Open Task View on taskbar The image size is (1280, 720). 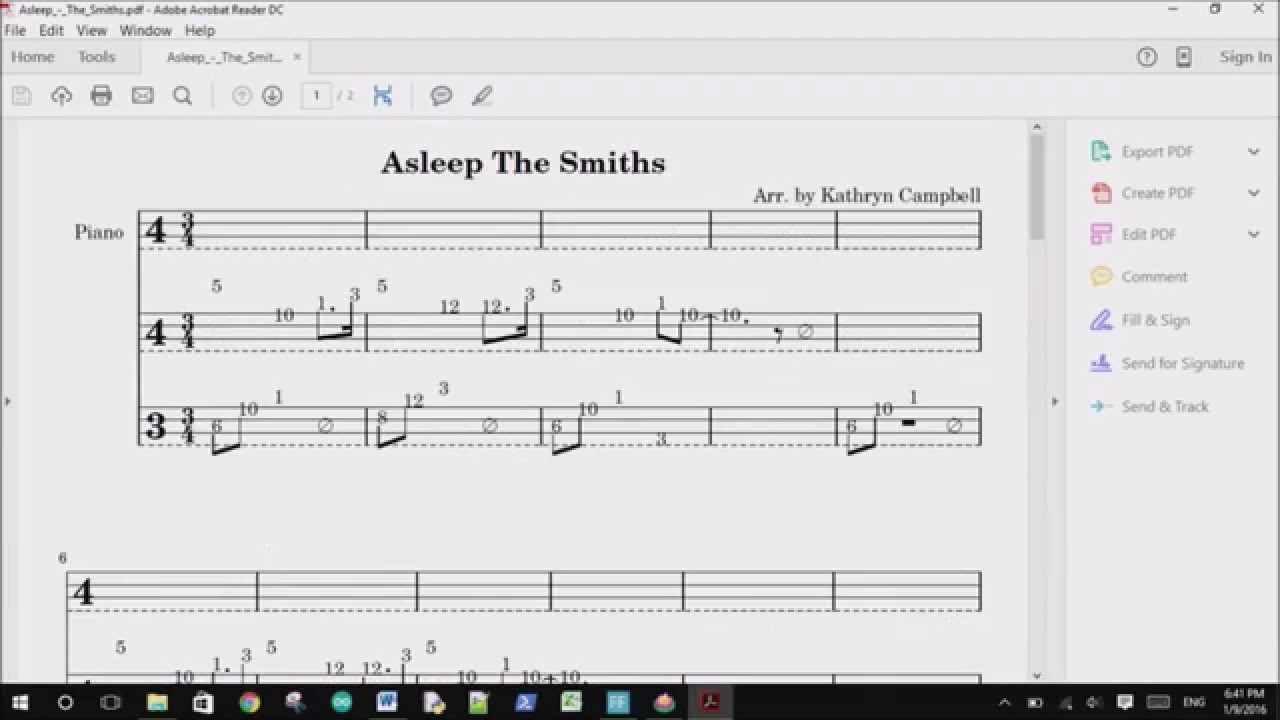pyautogui.click(x=111, y=702)
